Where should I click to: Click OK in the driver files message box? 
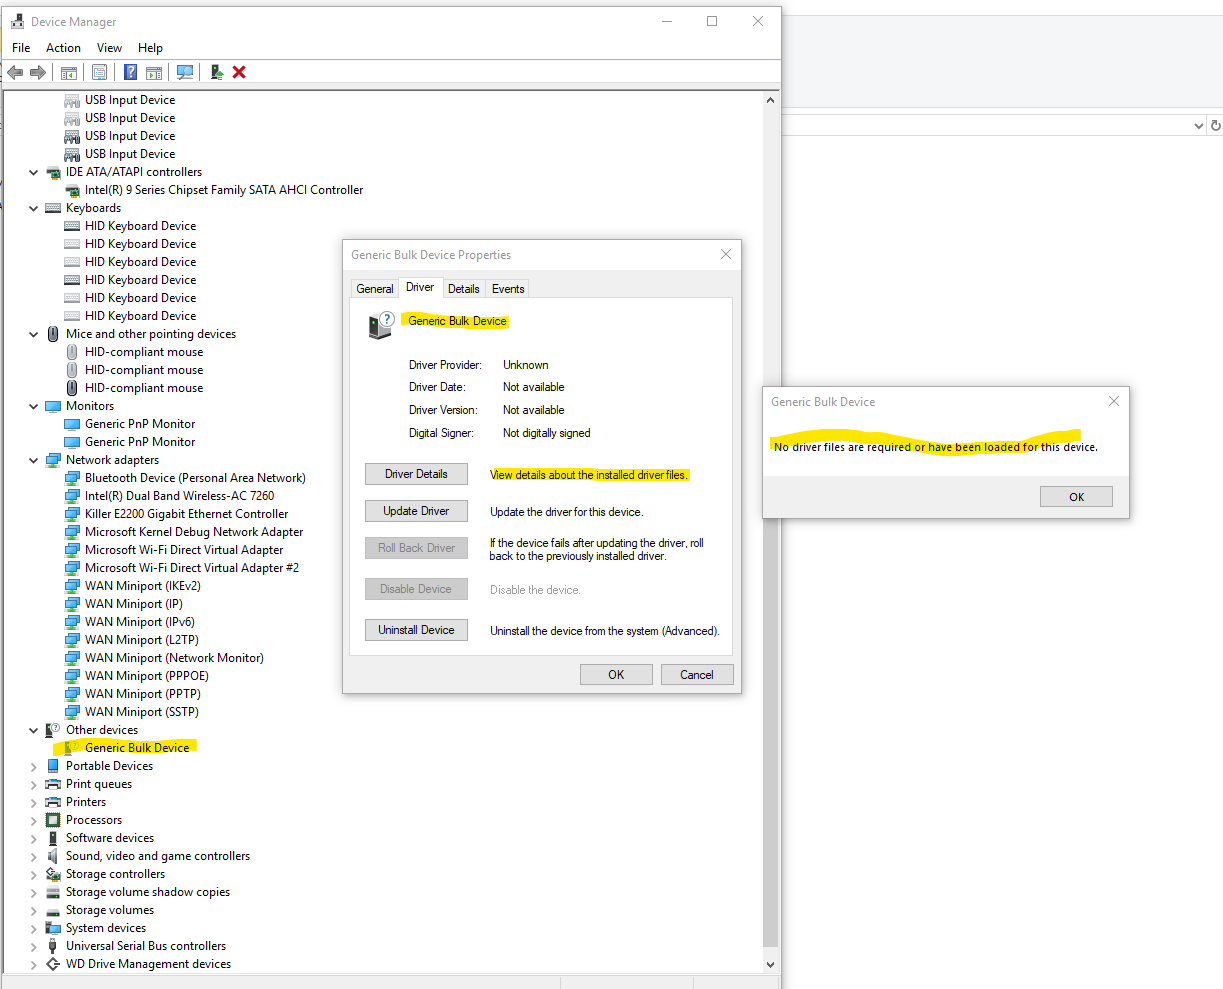[x=1076, y=497]
